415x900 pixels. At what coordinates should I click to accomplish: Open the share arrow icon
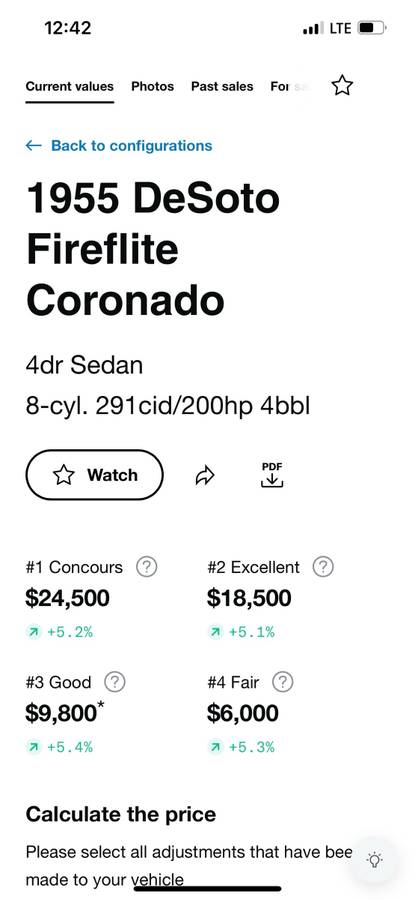point(204,475)
